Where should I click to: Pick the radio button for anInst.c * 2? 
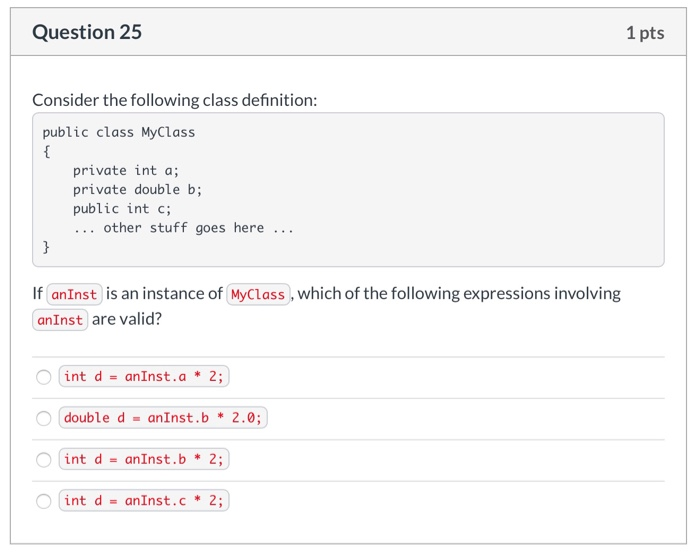[43, 501]
